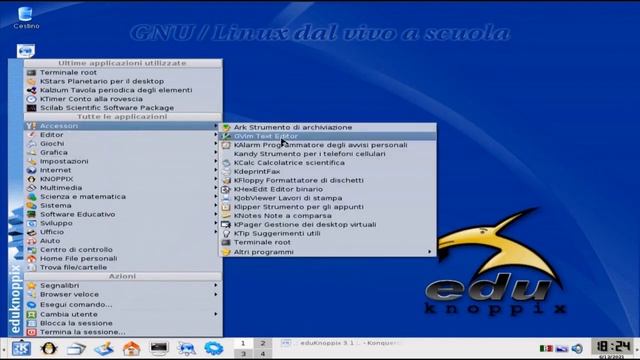Open KStars Planetario per il desktop
The image size is (640, 360).
[x=123, y=81]
